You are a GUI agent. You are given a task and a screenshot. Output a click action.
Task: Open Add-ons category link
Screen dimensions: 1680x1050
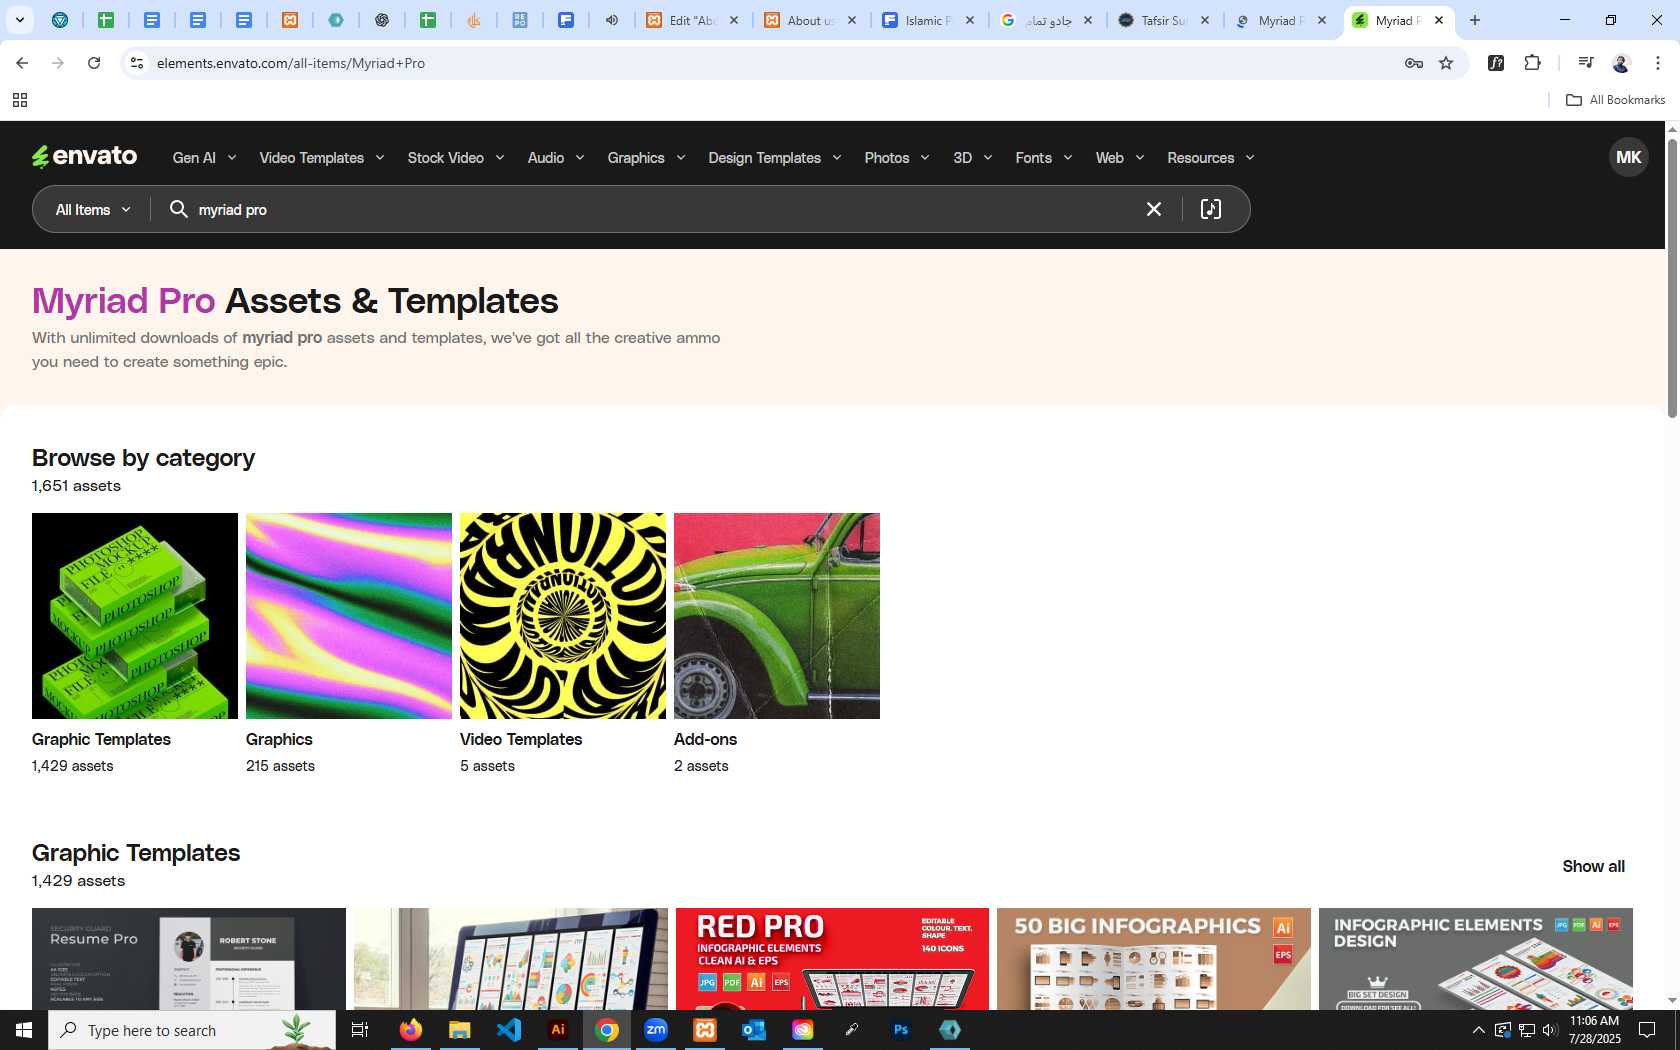705,739
